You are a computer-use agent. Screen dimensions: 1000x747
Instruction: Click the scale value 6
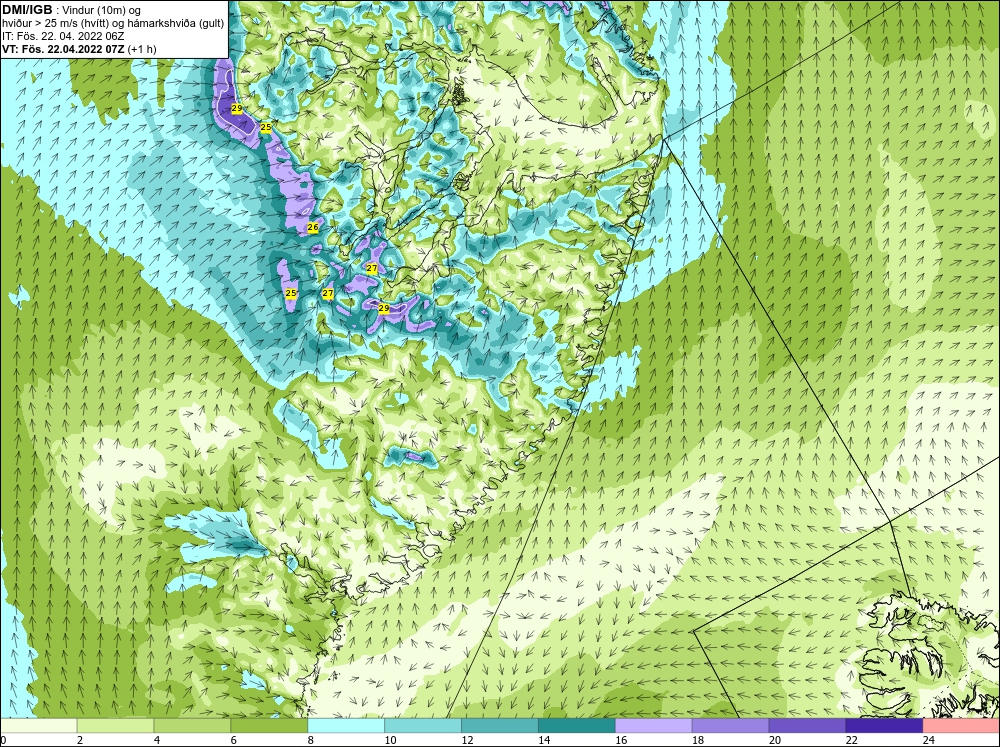[233, 740]
